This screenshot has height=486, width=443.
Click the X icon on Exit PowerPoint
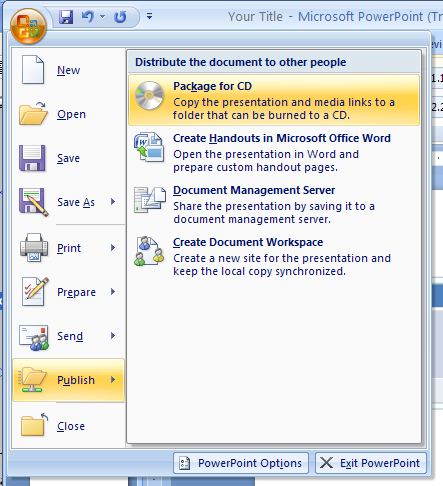click(326, 463)
